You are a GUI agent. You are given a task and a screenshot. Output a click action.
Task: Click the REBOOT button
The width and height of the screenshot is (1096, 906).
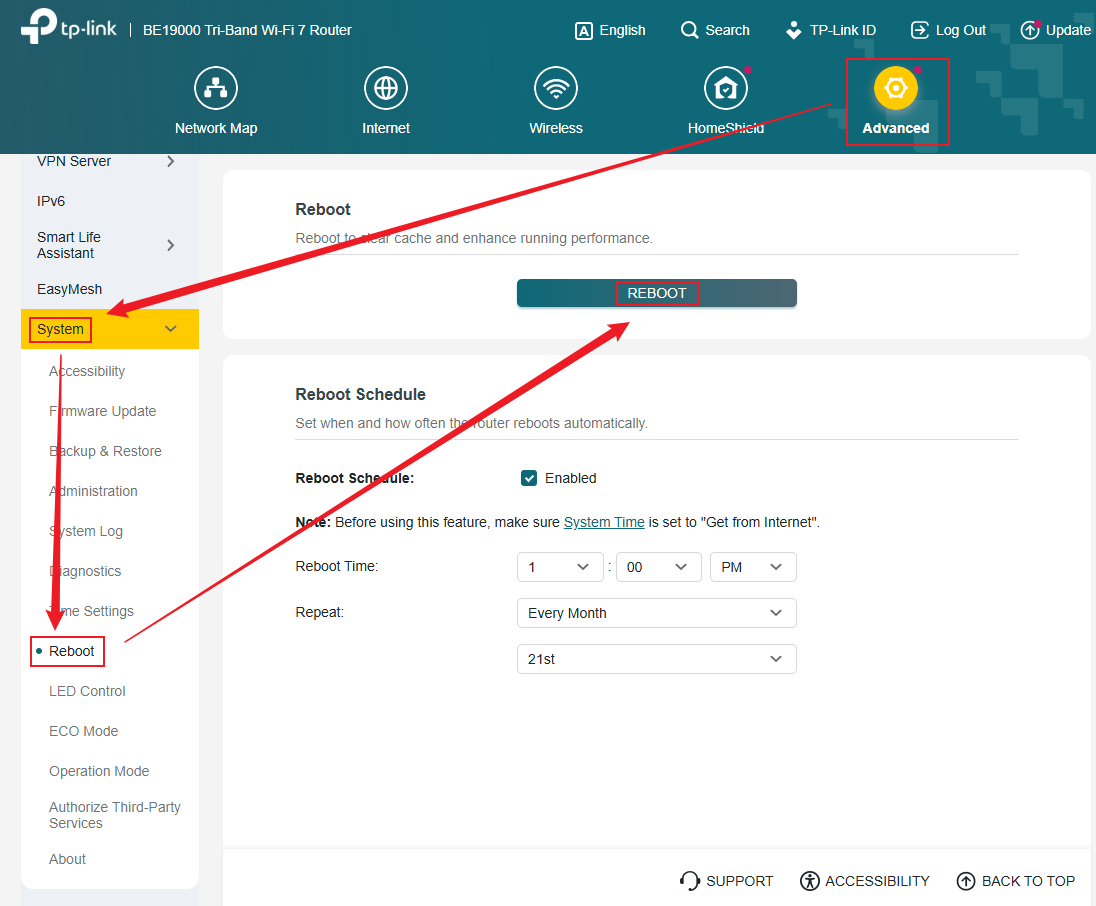[x=657, y=293]
